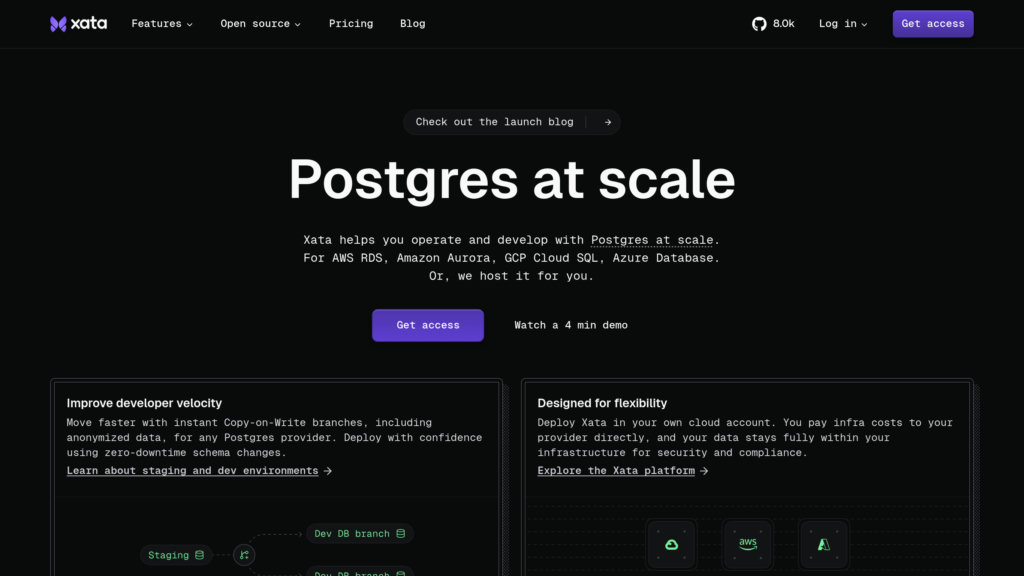This screenshot has height=576, width=1024.
Task: Select the Google Cloud provider icon
Action: (672, 544)
